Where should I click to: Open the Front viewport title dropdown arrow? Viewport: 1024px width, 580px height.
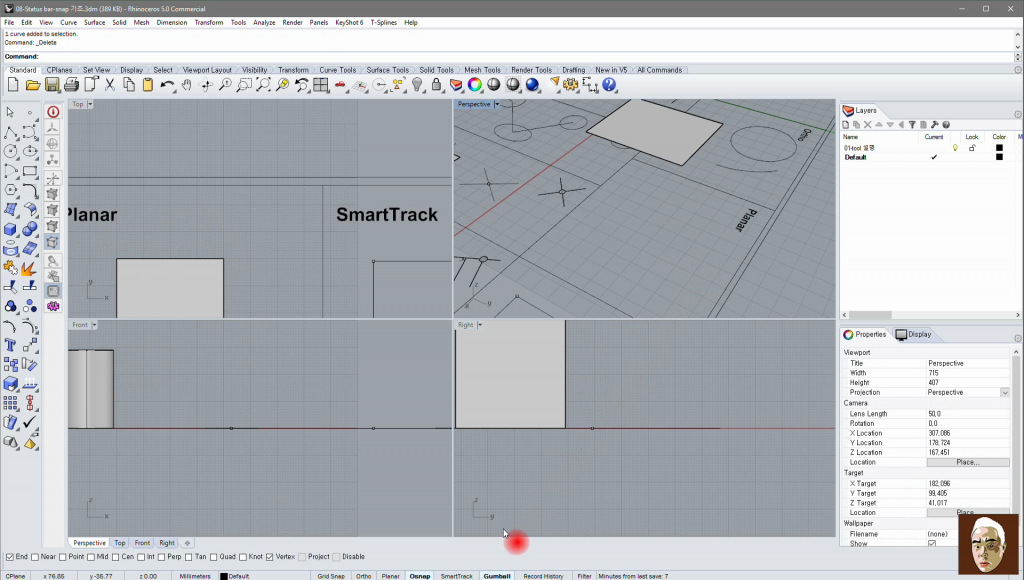click(94, 325)
